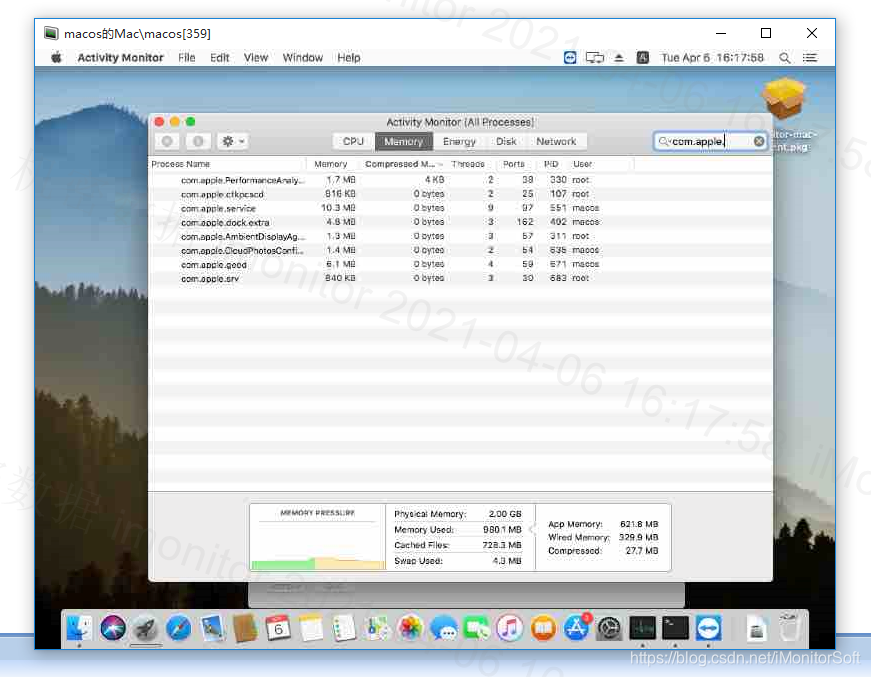Open Messages from the Dock
This screenshot has width=871, height=677.
444,629
